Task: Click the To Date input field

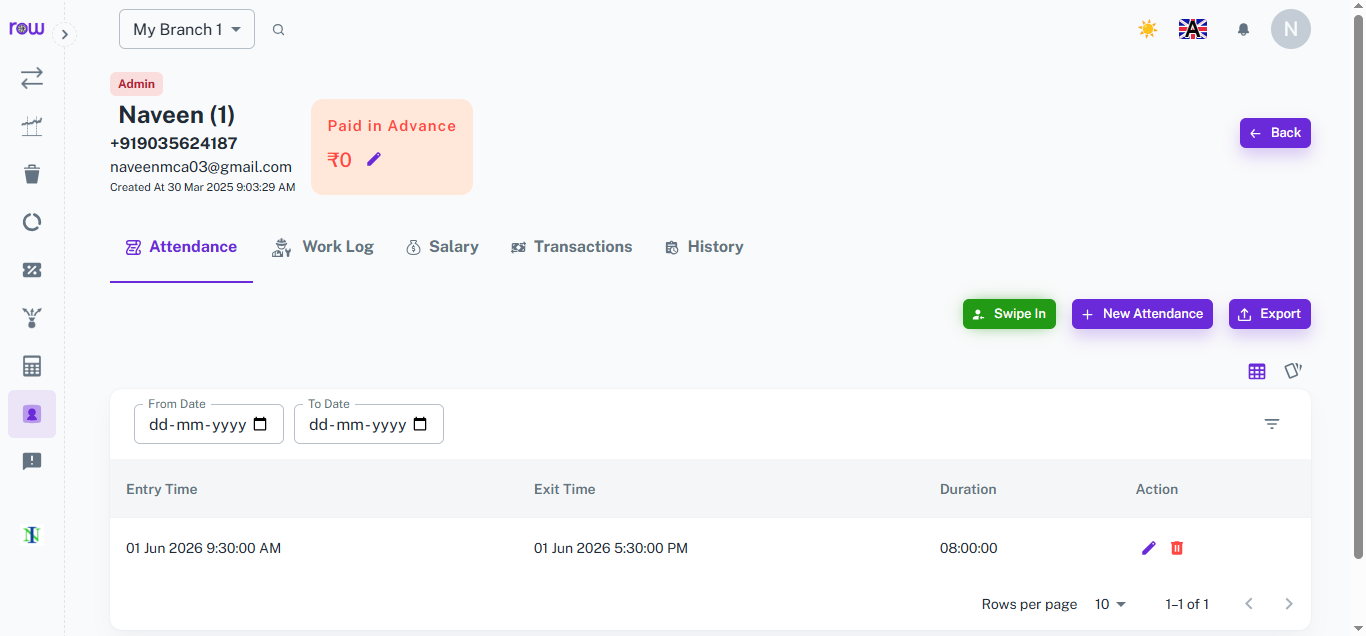Action: click(369, 424)
